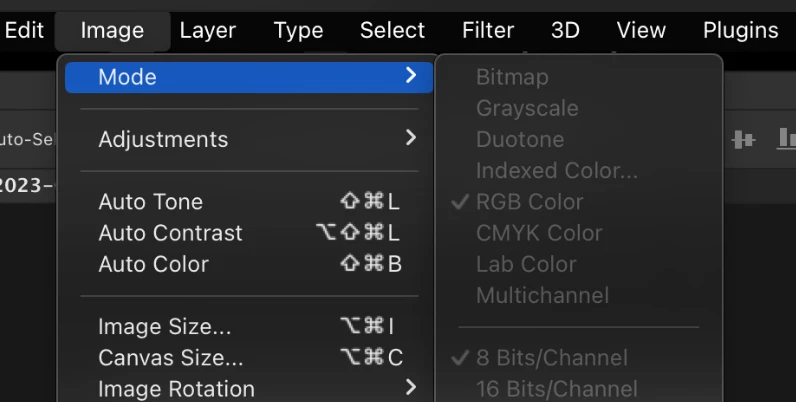Open the 3D menu

coord(565,30)
